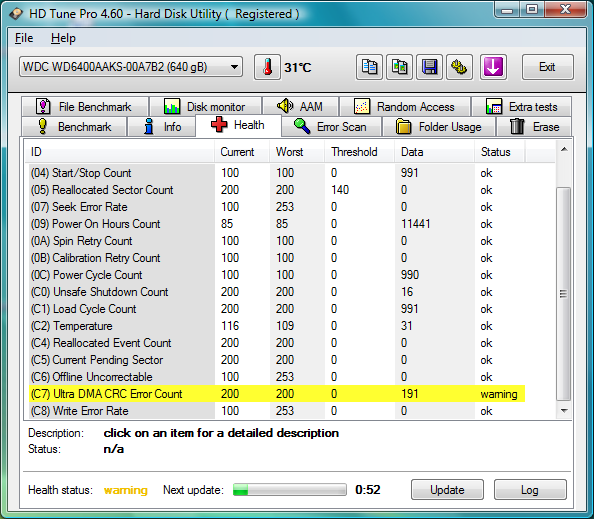
Task: Switch to the File Benchmark tab
Action: [85, 106]
